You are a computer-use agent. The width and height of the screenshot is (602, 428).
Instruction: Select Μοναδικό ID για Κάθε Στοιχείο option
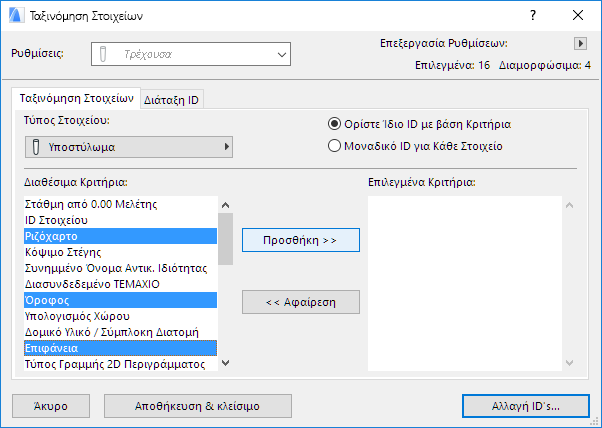pyautogui.click(x=335, y=146)
